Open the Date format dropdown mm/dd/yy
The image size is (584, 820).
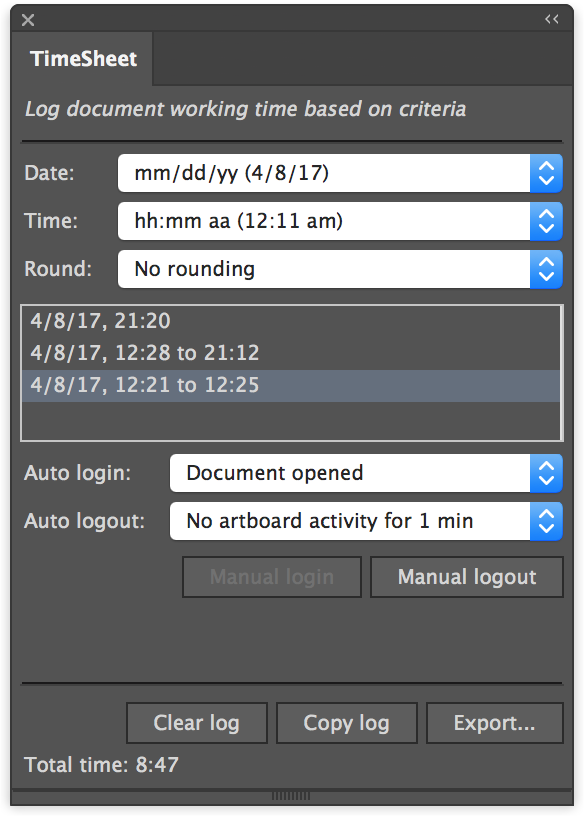tap(324, 173)
